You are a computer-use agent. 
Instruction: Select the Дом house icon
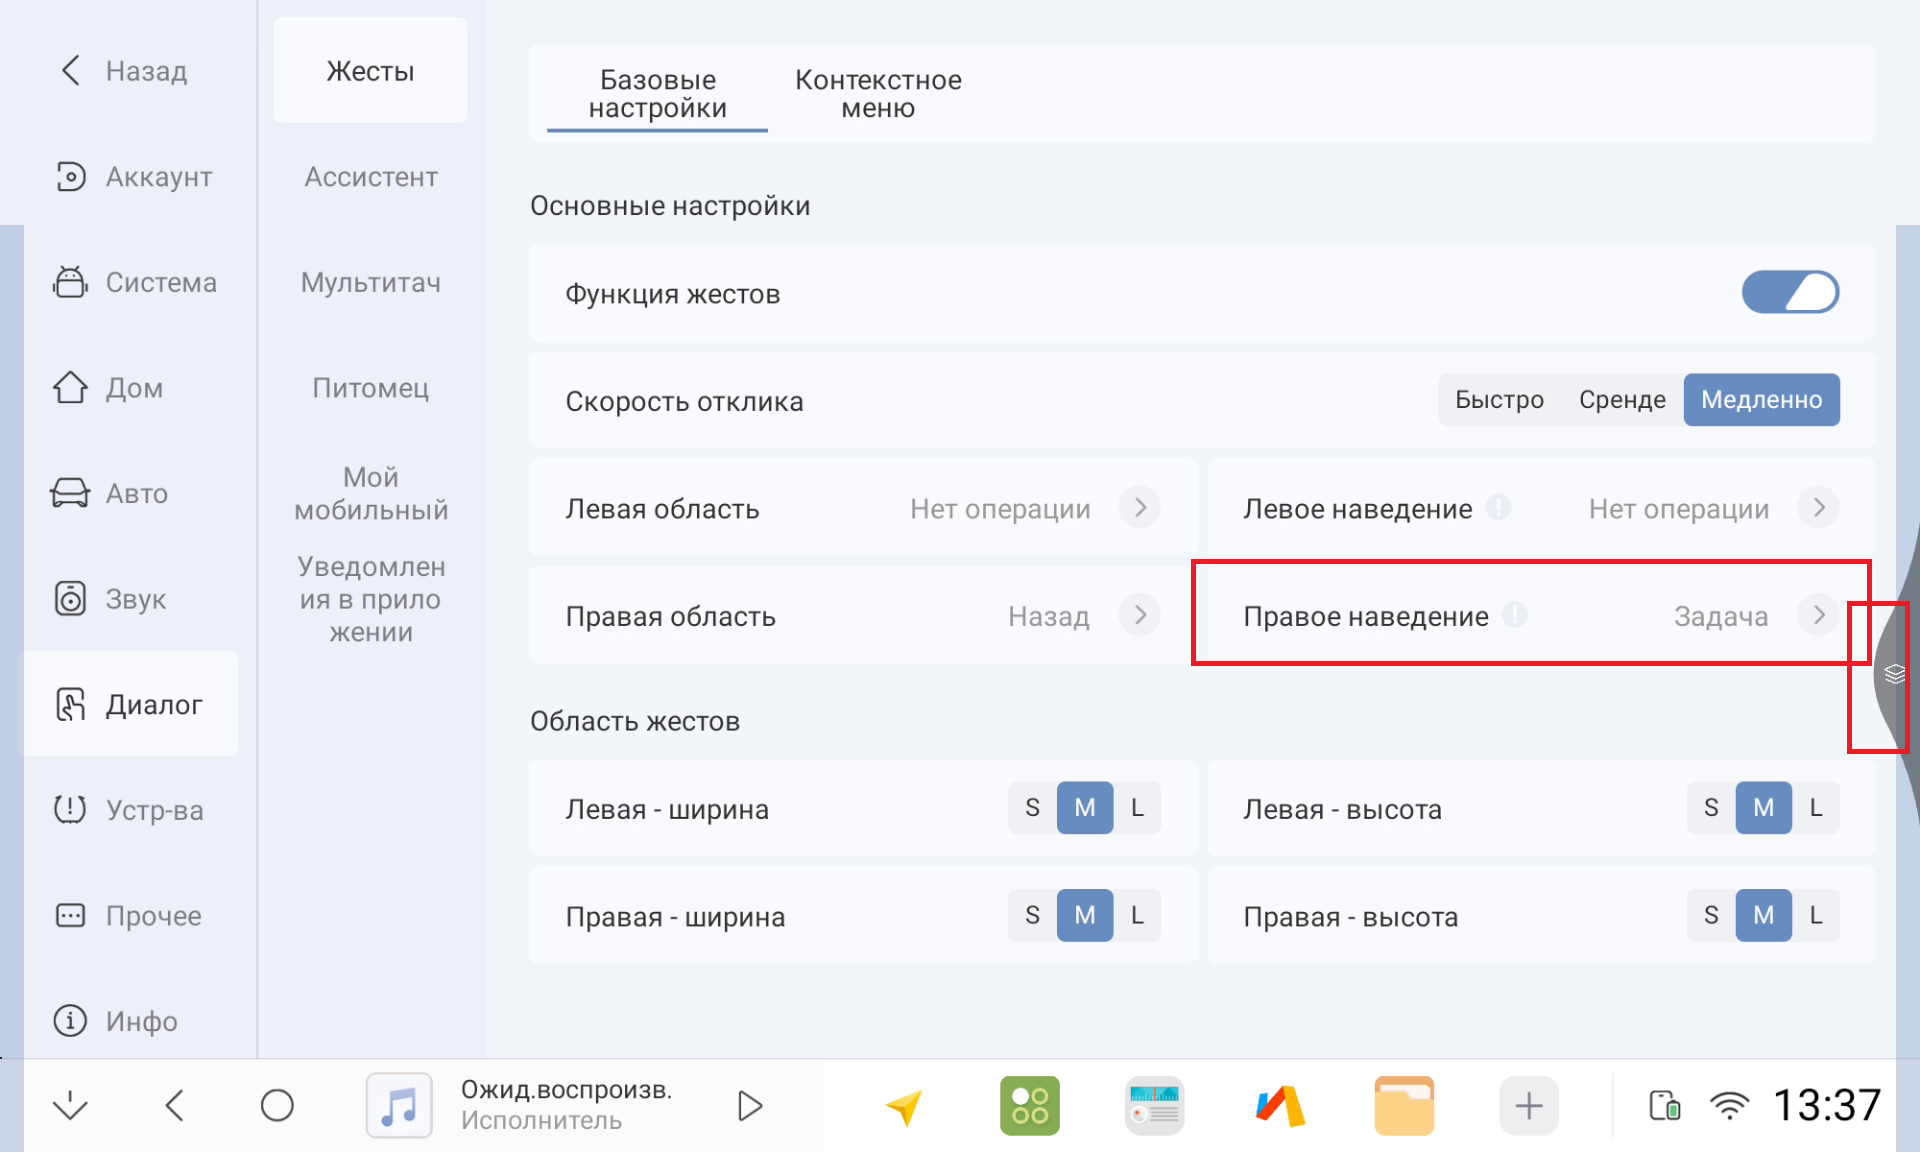(70, 387)
